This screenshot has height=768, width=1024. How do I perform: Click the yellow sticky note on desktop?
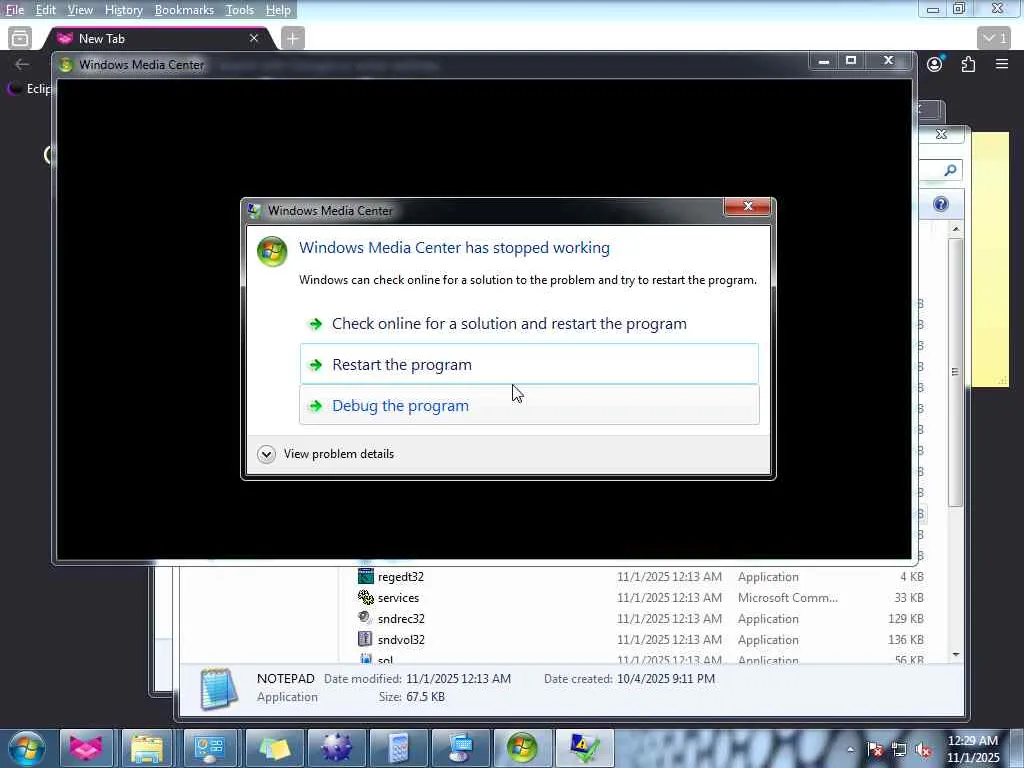click(x=990, y=259)
